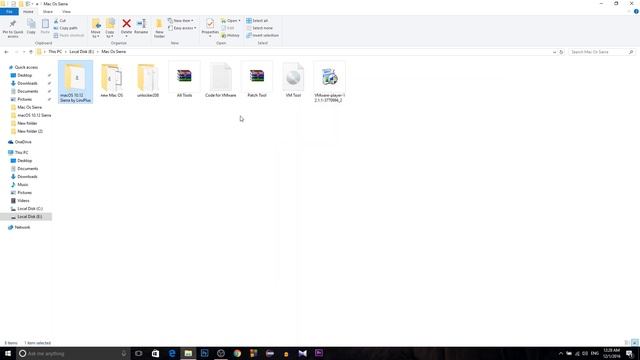Open Local Disk (C:) in sidebar

(30, 209)
